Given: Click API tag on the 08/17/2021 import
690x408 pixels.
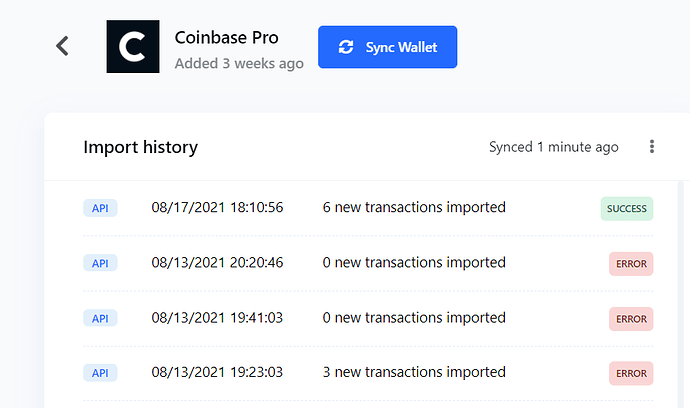Looking at the screenshot, I should coord(100,208).
